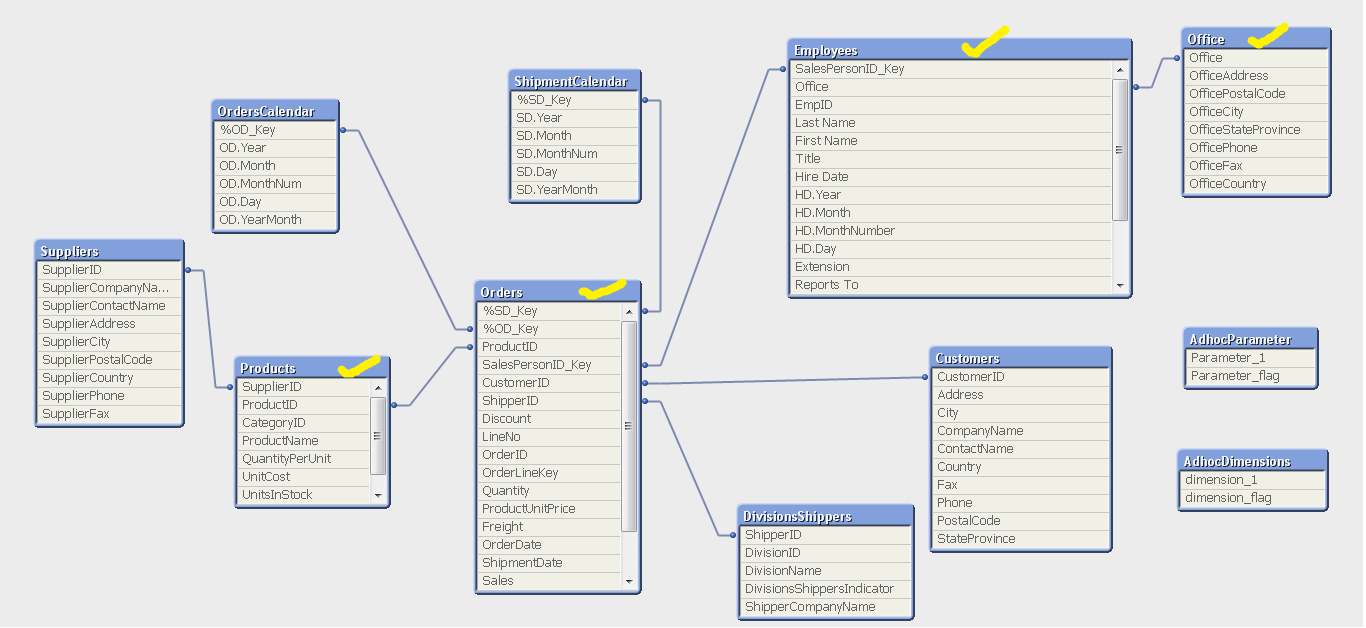
Task: Select the AdhocDimensions table header
Action: [1253, 460]
